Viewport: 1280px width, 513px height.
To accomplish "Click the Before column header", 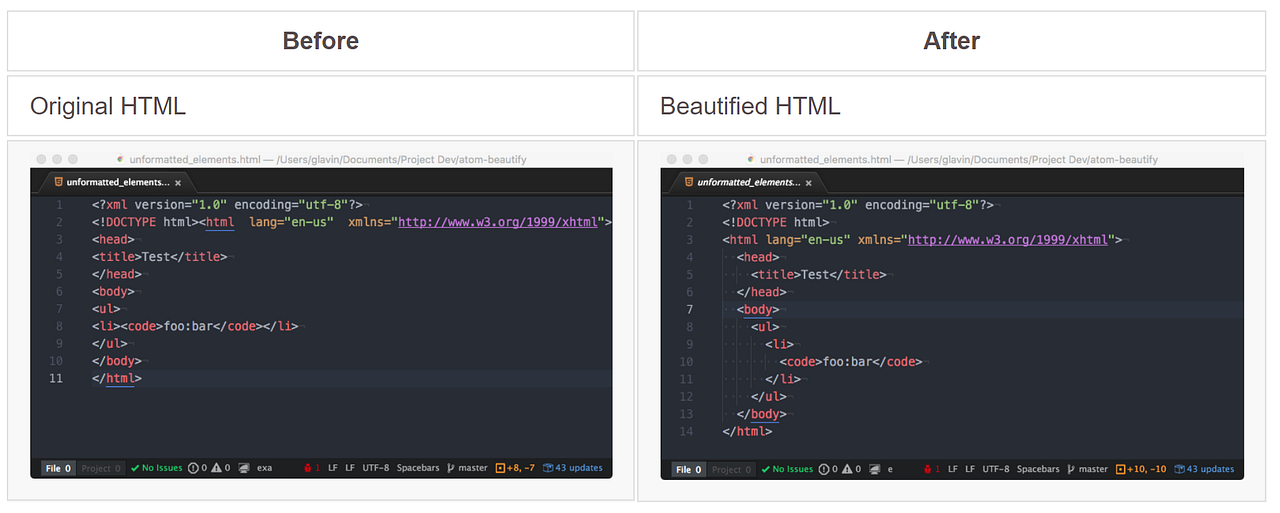I will click(x=321, y=41).
